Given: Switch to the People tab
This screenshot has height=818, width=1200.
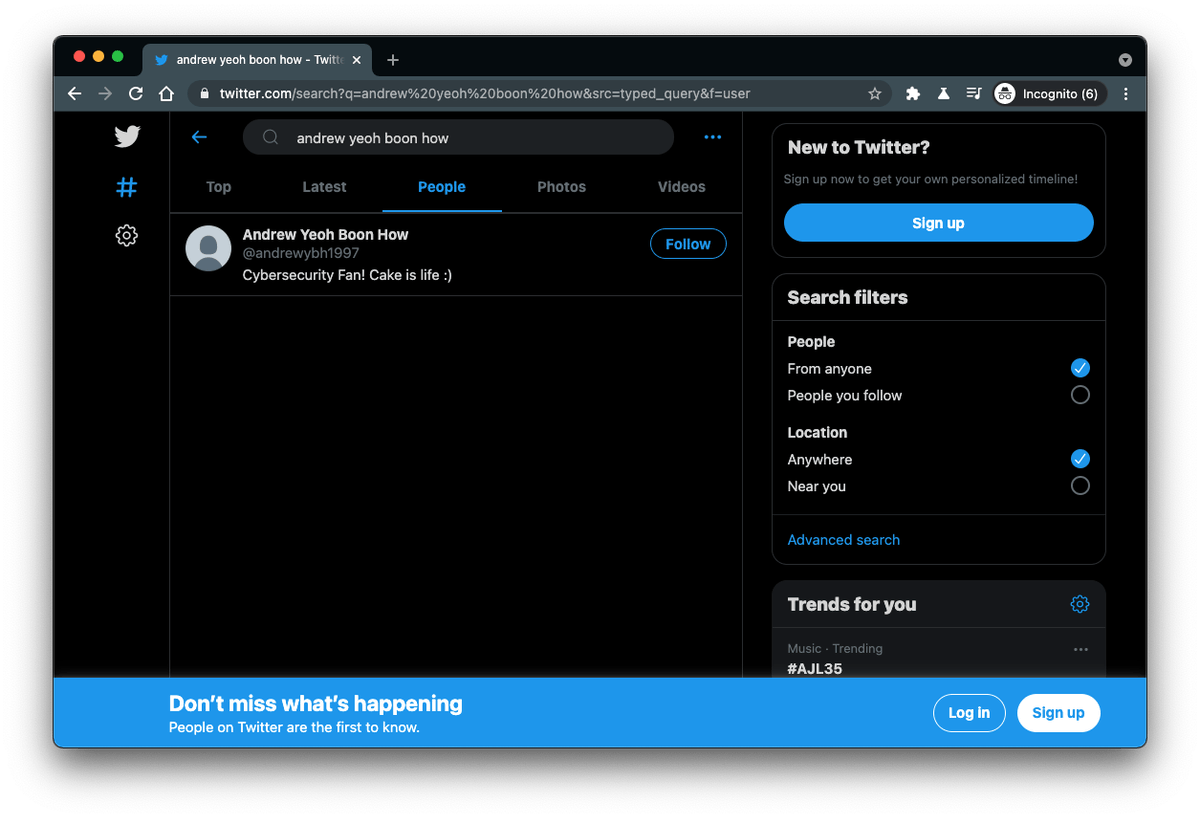Looking at the screenshot, I should [x=442, y=187].
